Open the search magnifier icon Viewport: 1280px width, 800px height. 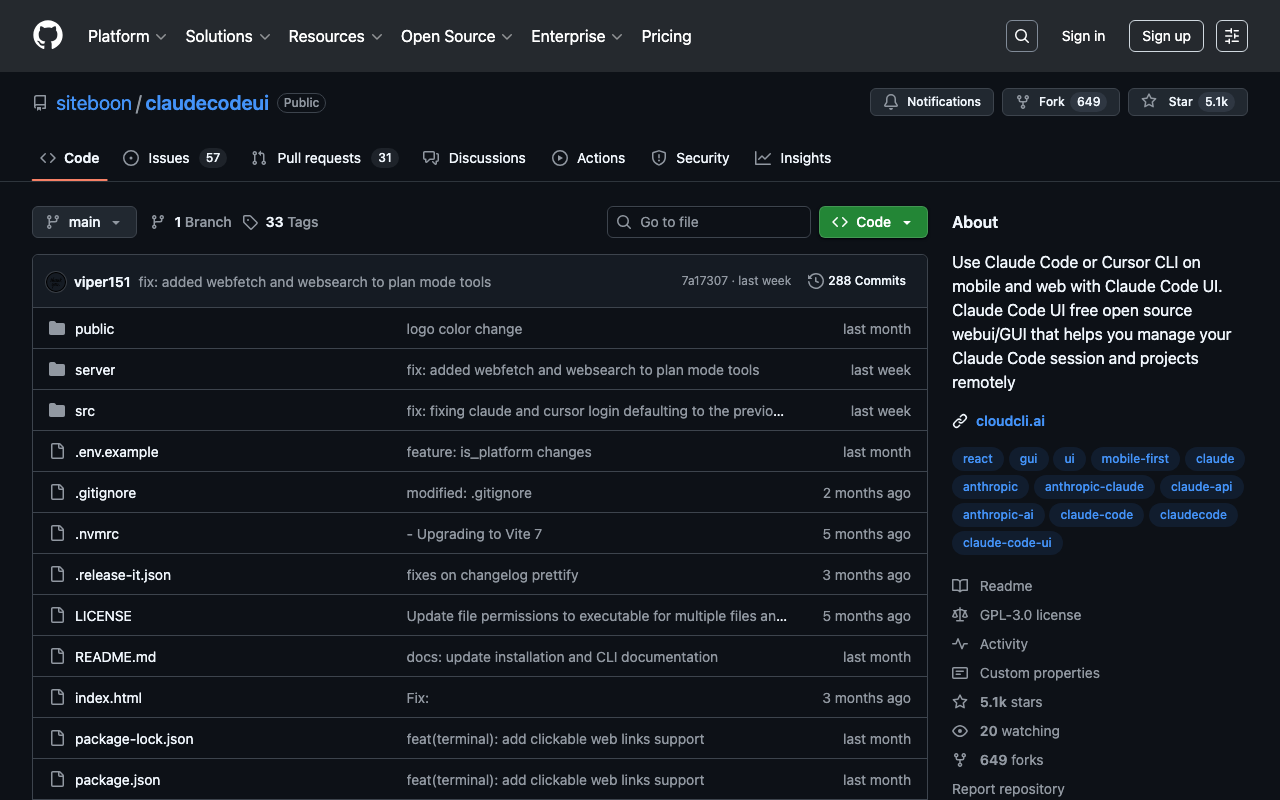coord(1021,36)
